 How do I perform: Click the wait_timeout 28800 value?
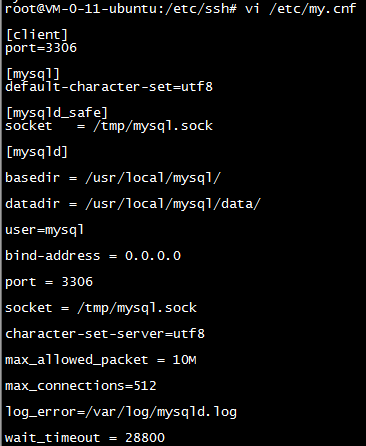click(145, 437)
